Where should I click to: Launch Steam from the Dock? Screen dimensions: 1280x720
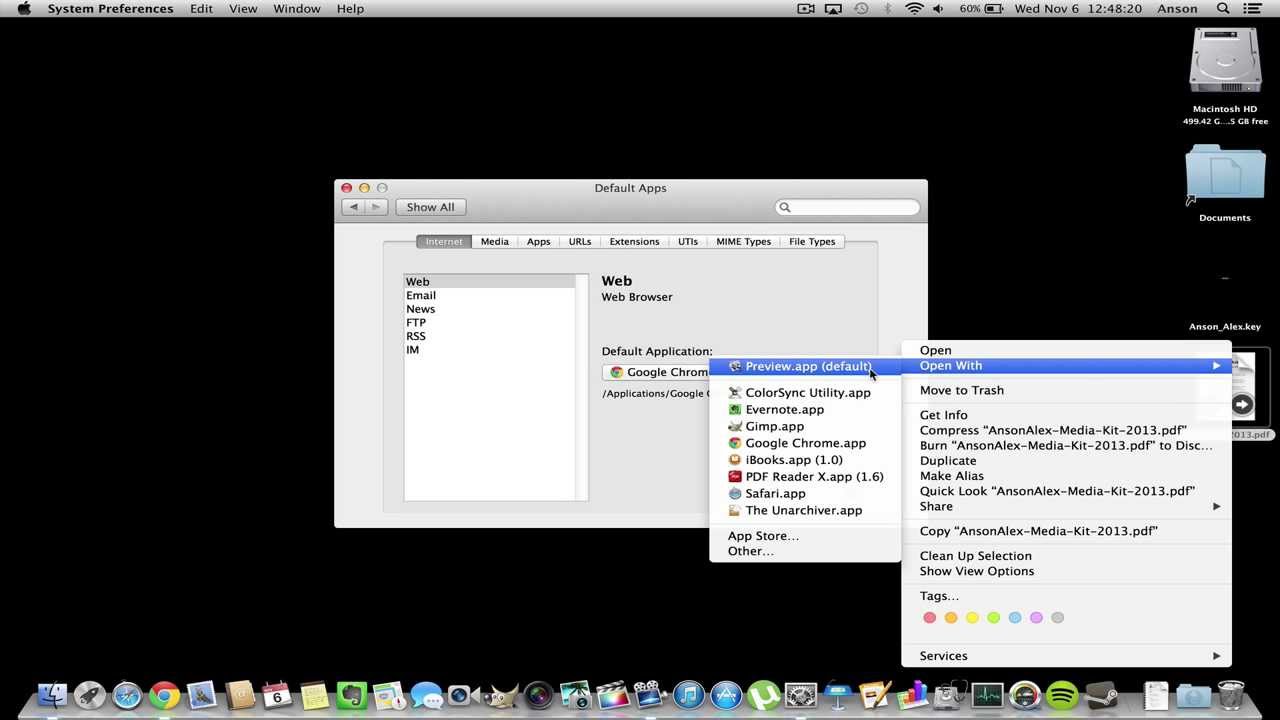1100,695
